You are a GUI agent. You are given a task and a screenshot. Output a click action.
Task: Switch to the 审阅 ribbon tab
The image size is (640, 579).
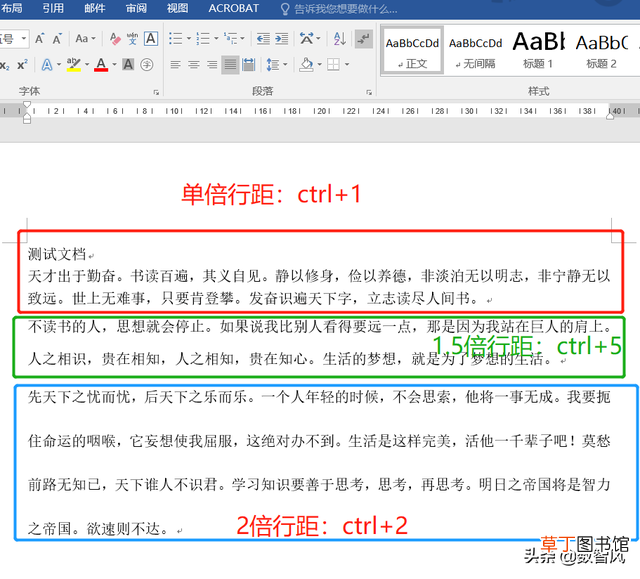click(x=136, y=8)
